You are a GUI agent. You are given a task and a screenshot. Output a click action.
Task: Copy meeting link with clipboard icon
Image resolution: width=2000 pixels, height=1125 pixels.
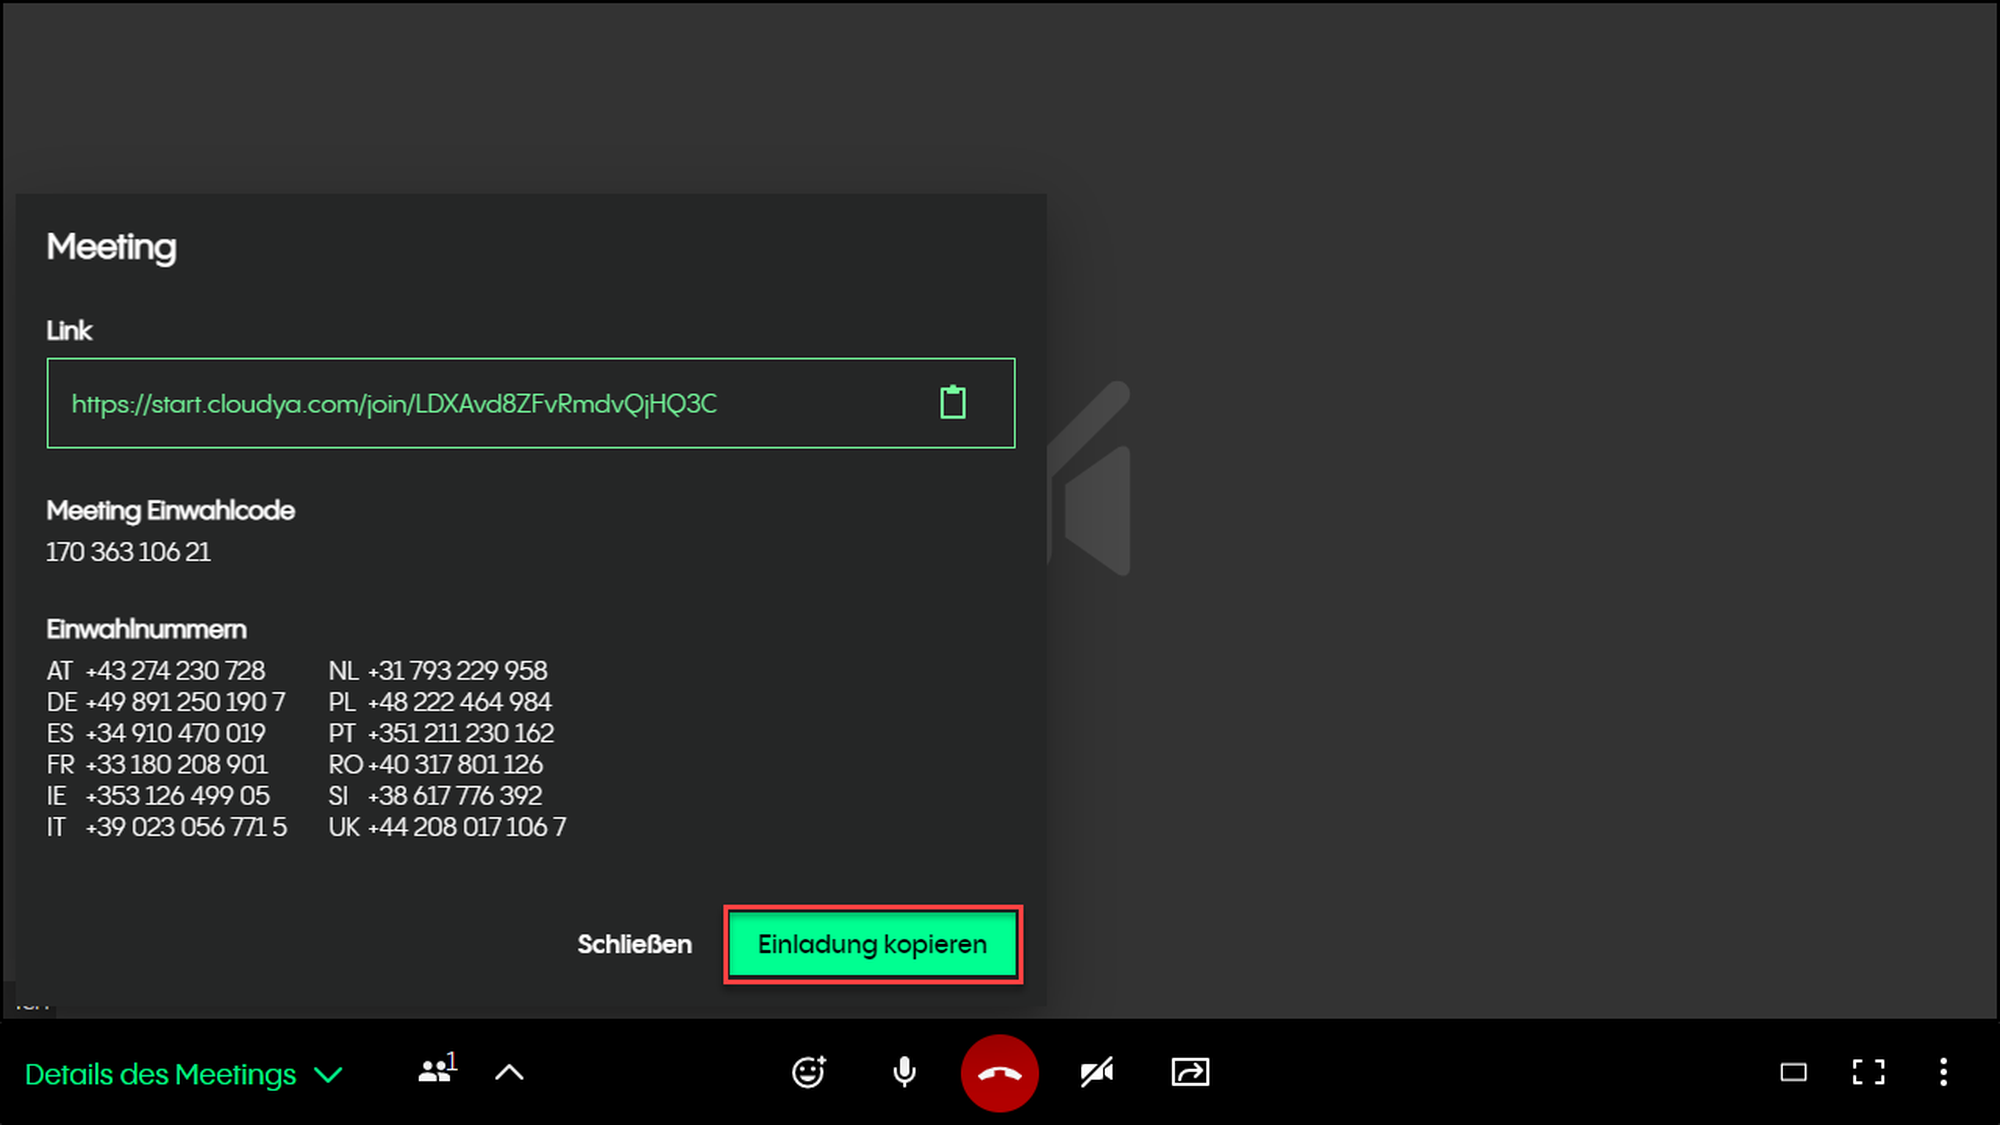(x=952, y=403)
